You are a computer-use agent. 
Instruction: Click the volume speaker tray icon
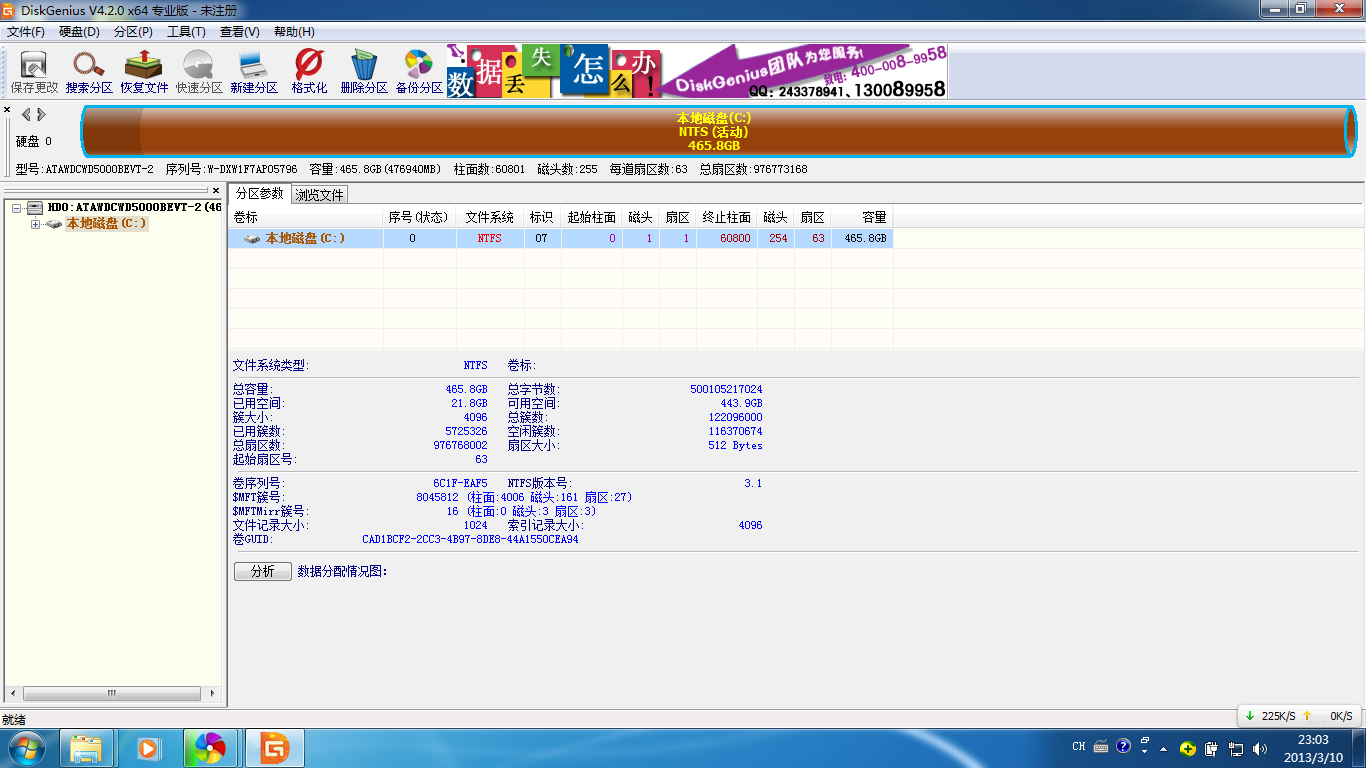pos(1260,748)
